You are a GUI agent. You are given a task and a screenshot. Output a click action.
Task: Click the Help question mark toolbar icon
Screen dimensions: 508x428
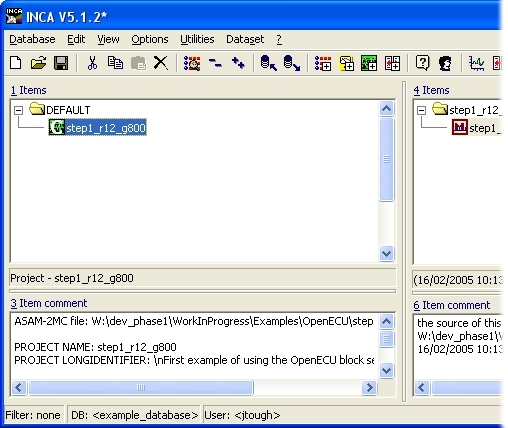pos(422,63)
